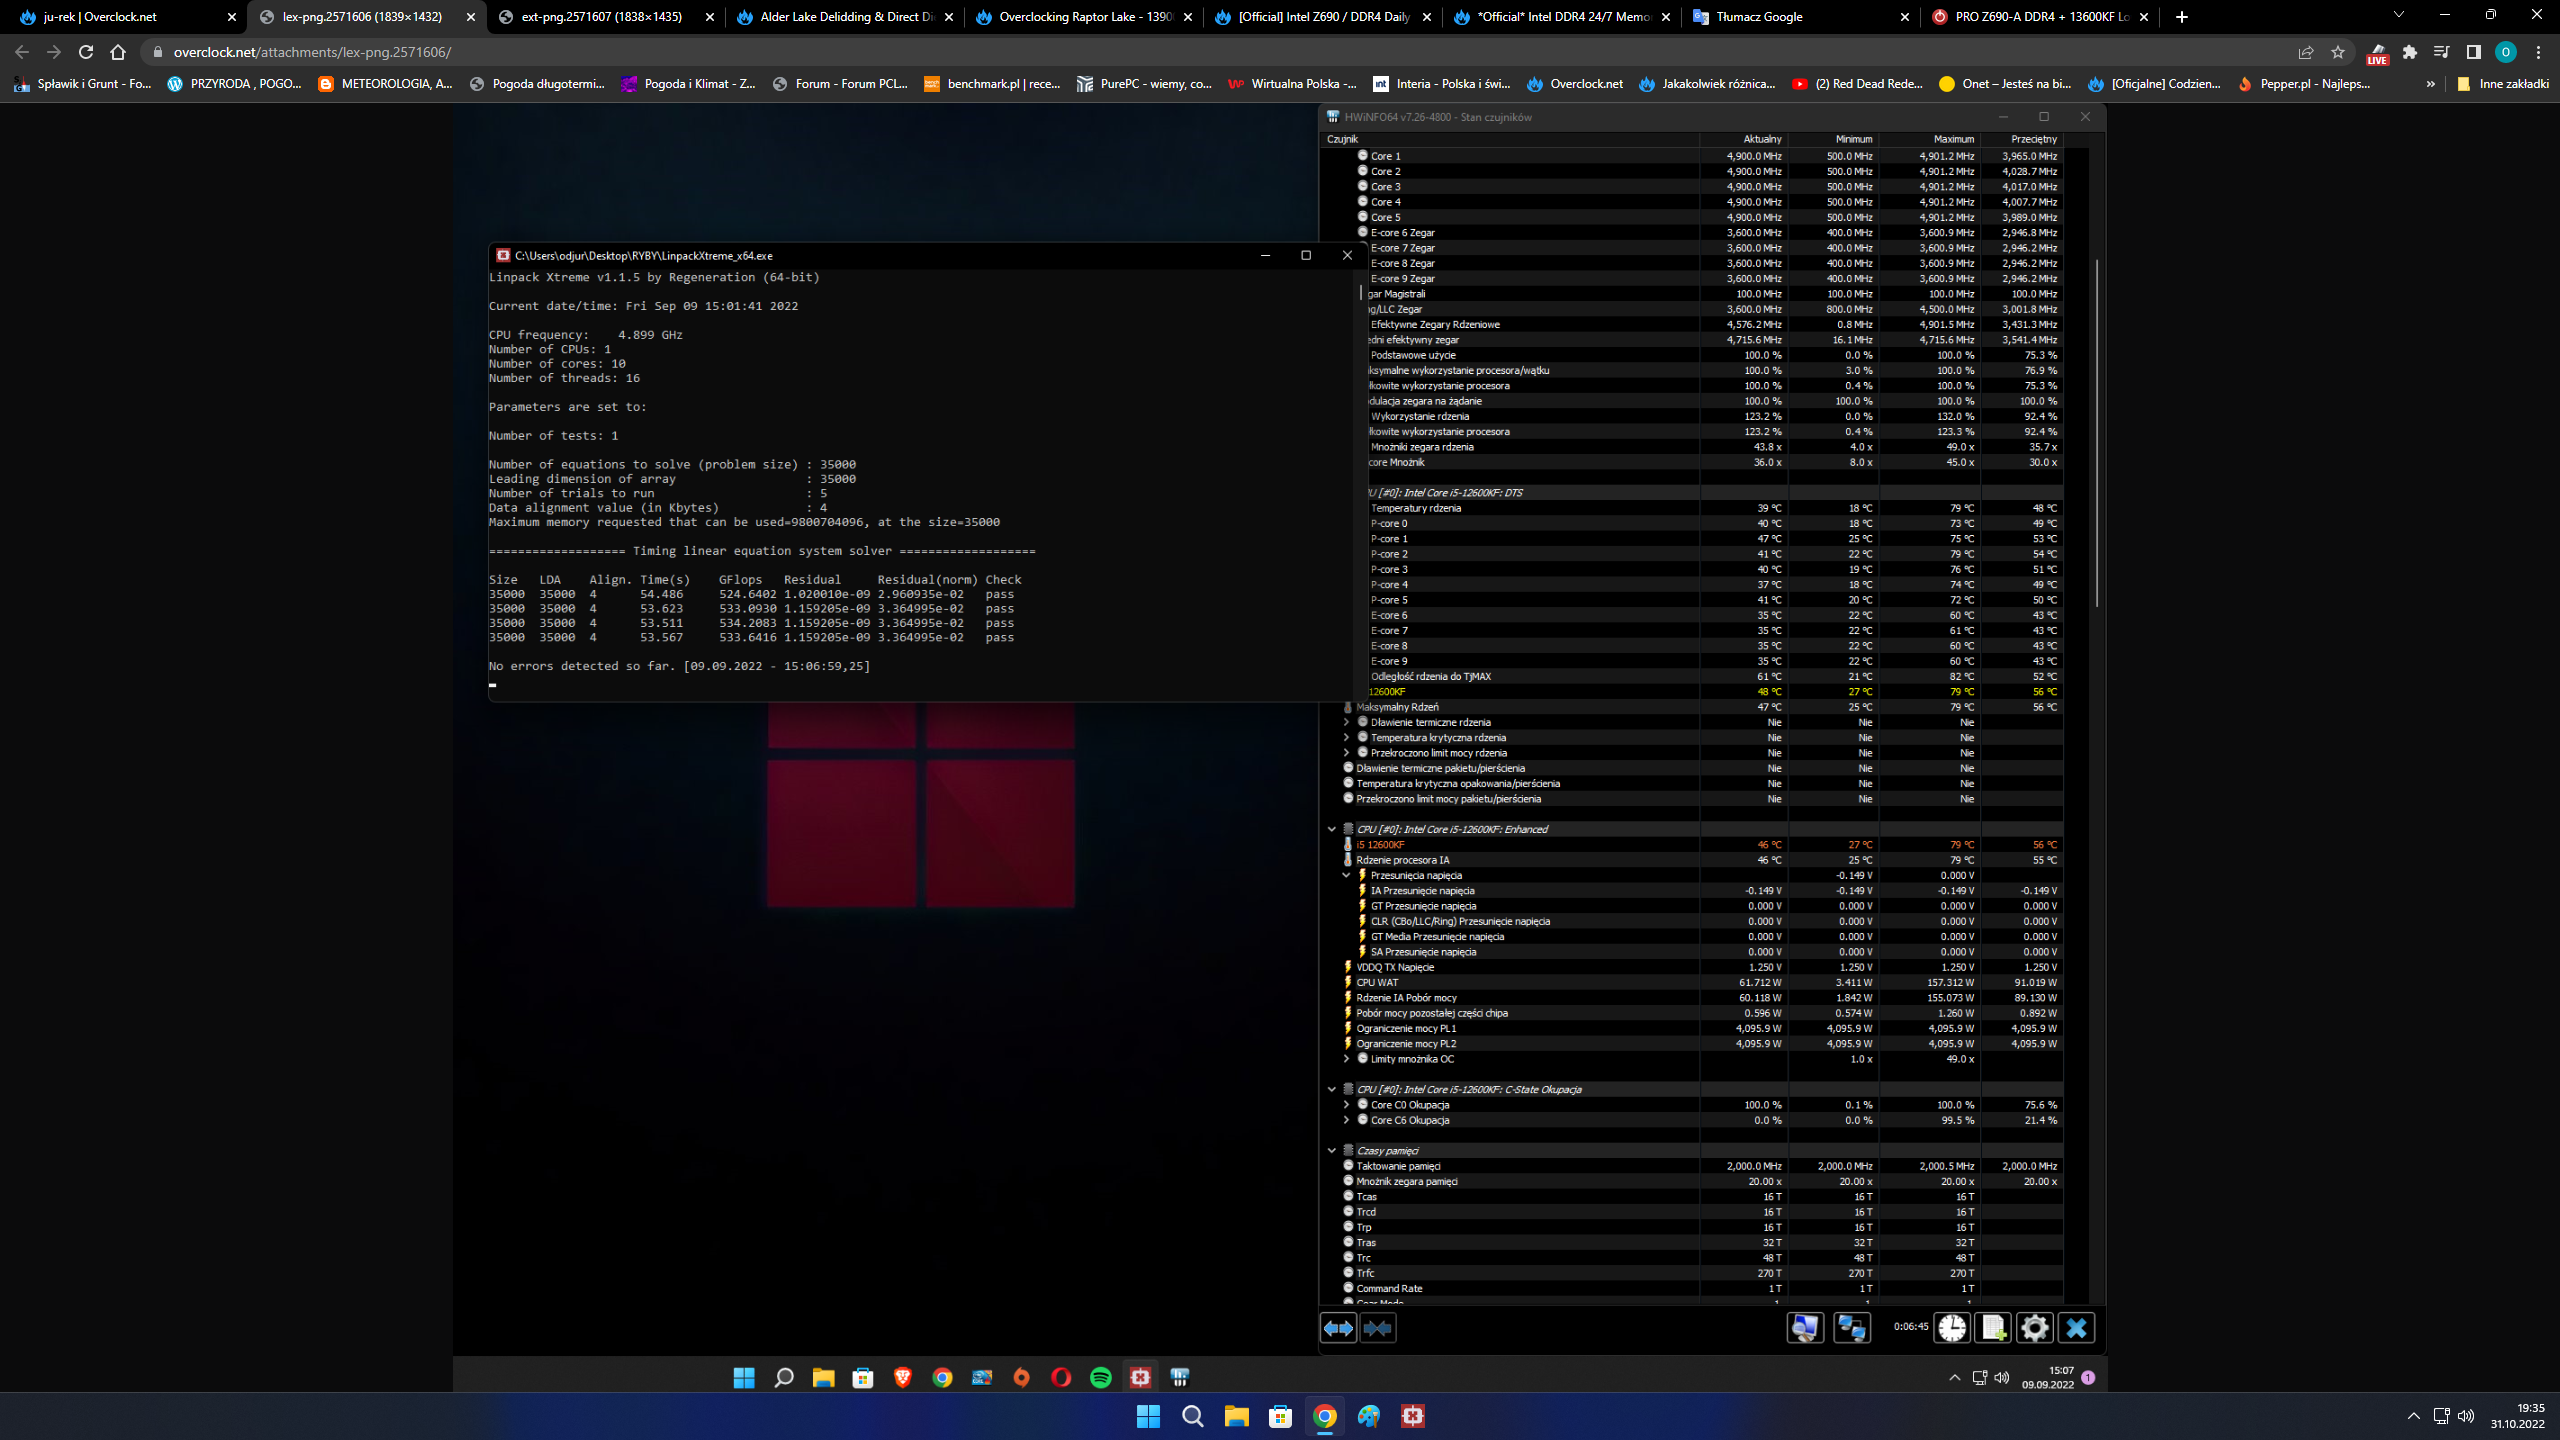Open Microsoft Store from the taskbar
This screenshot has width=2560, height=1440.
click(x=1280, y=1416)
